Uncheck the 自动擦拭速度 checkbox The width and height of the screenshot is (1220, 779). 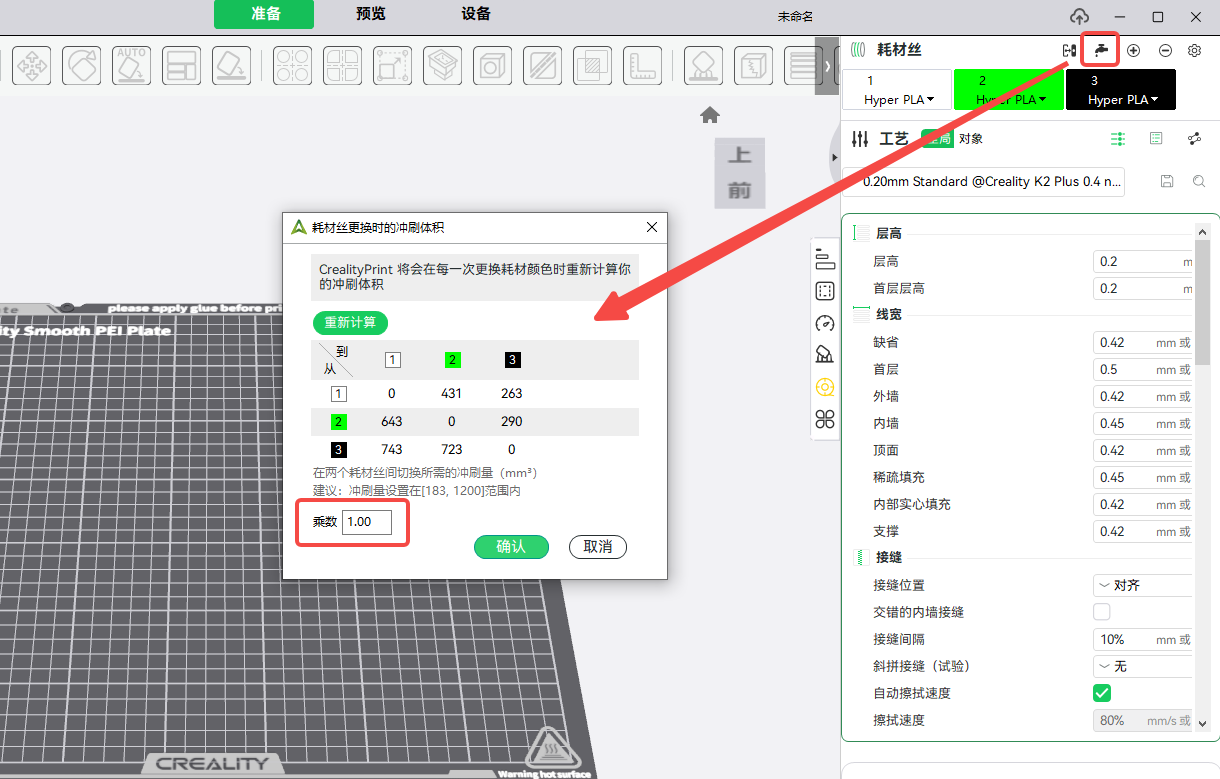coord(1102,693)
